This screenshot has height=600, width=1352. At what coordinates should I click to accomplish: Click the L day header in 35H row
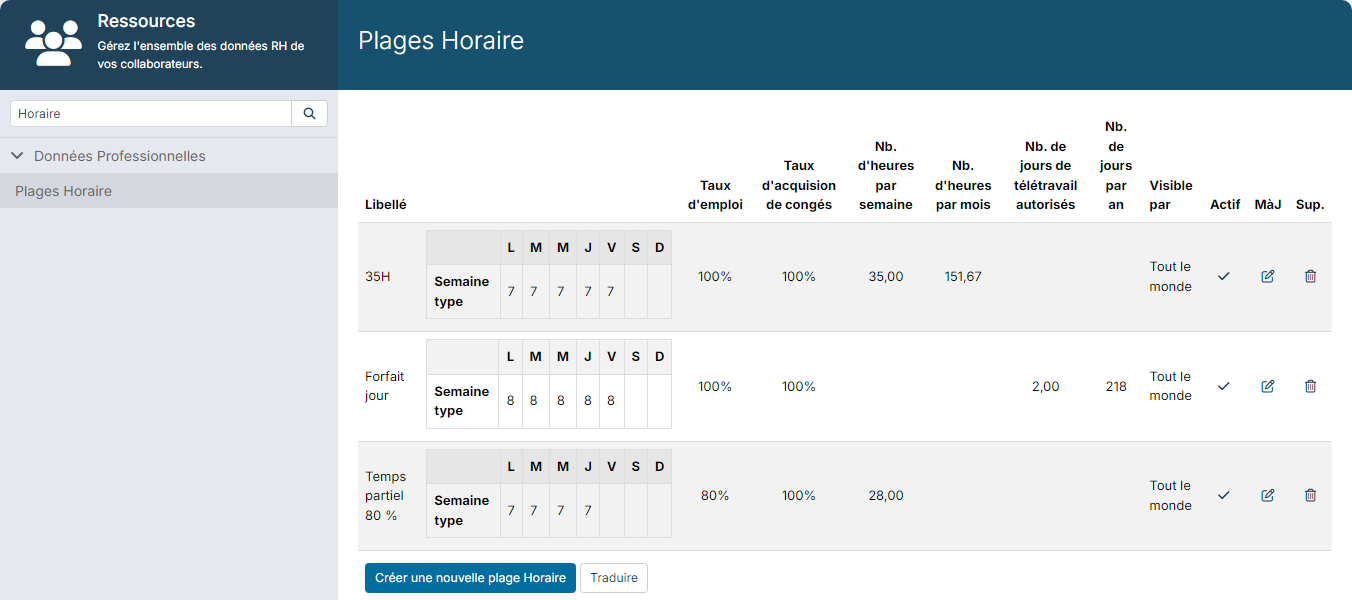(511, 247)
